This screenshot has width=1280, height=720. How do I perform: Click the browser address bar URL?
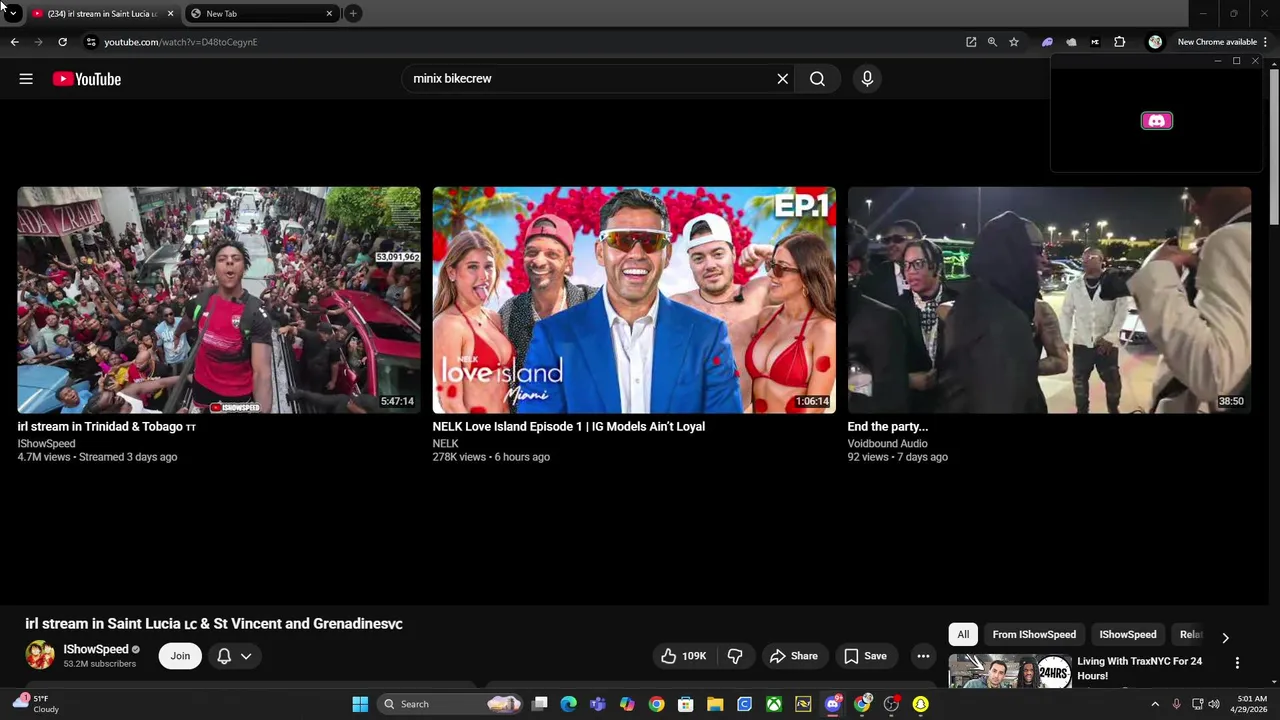tap(181, 42)
